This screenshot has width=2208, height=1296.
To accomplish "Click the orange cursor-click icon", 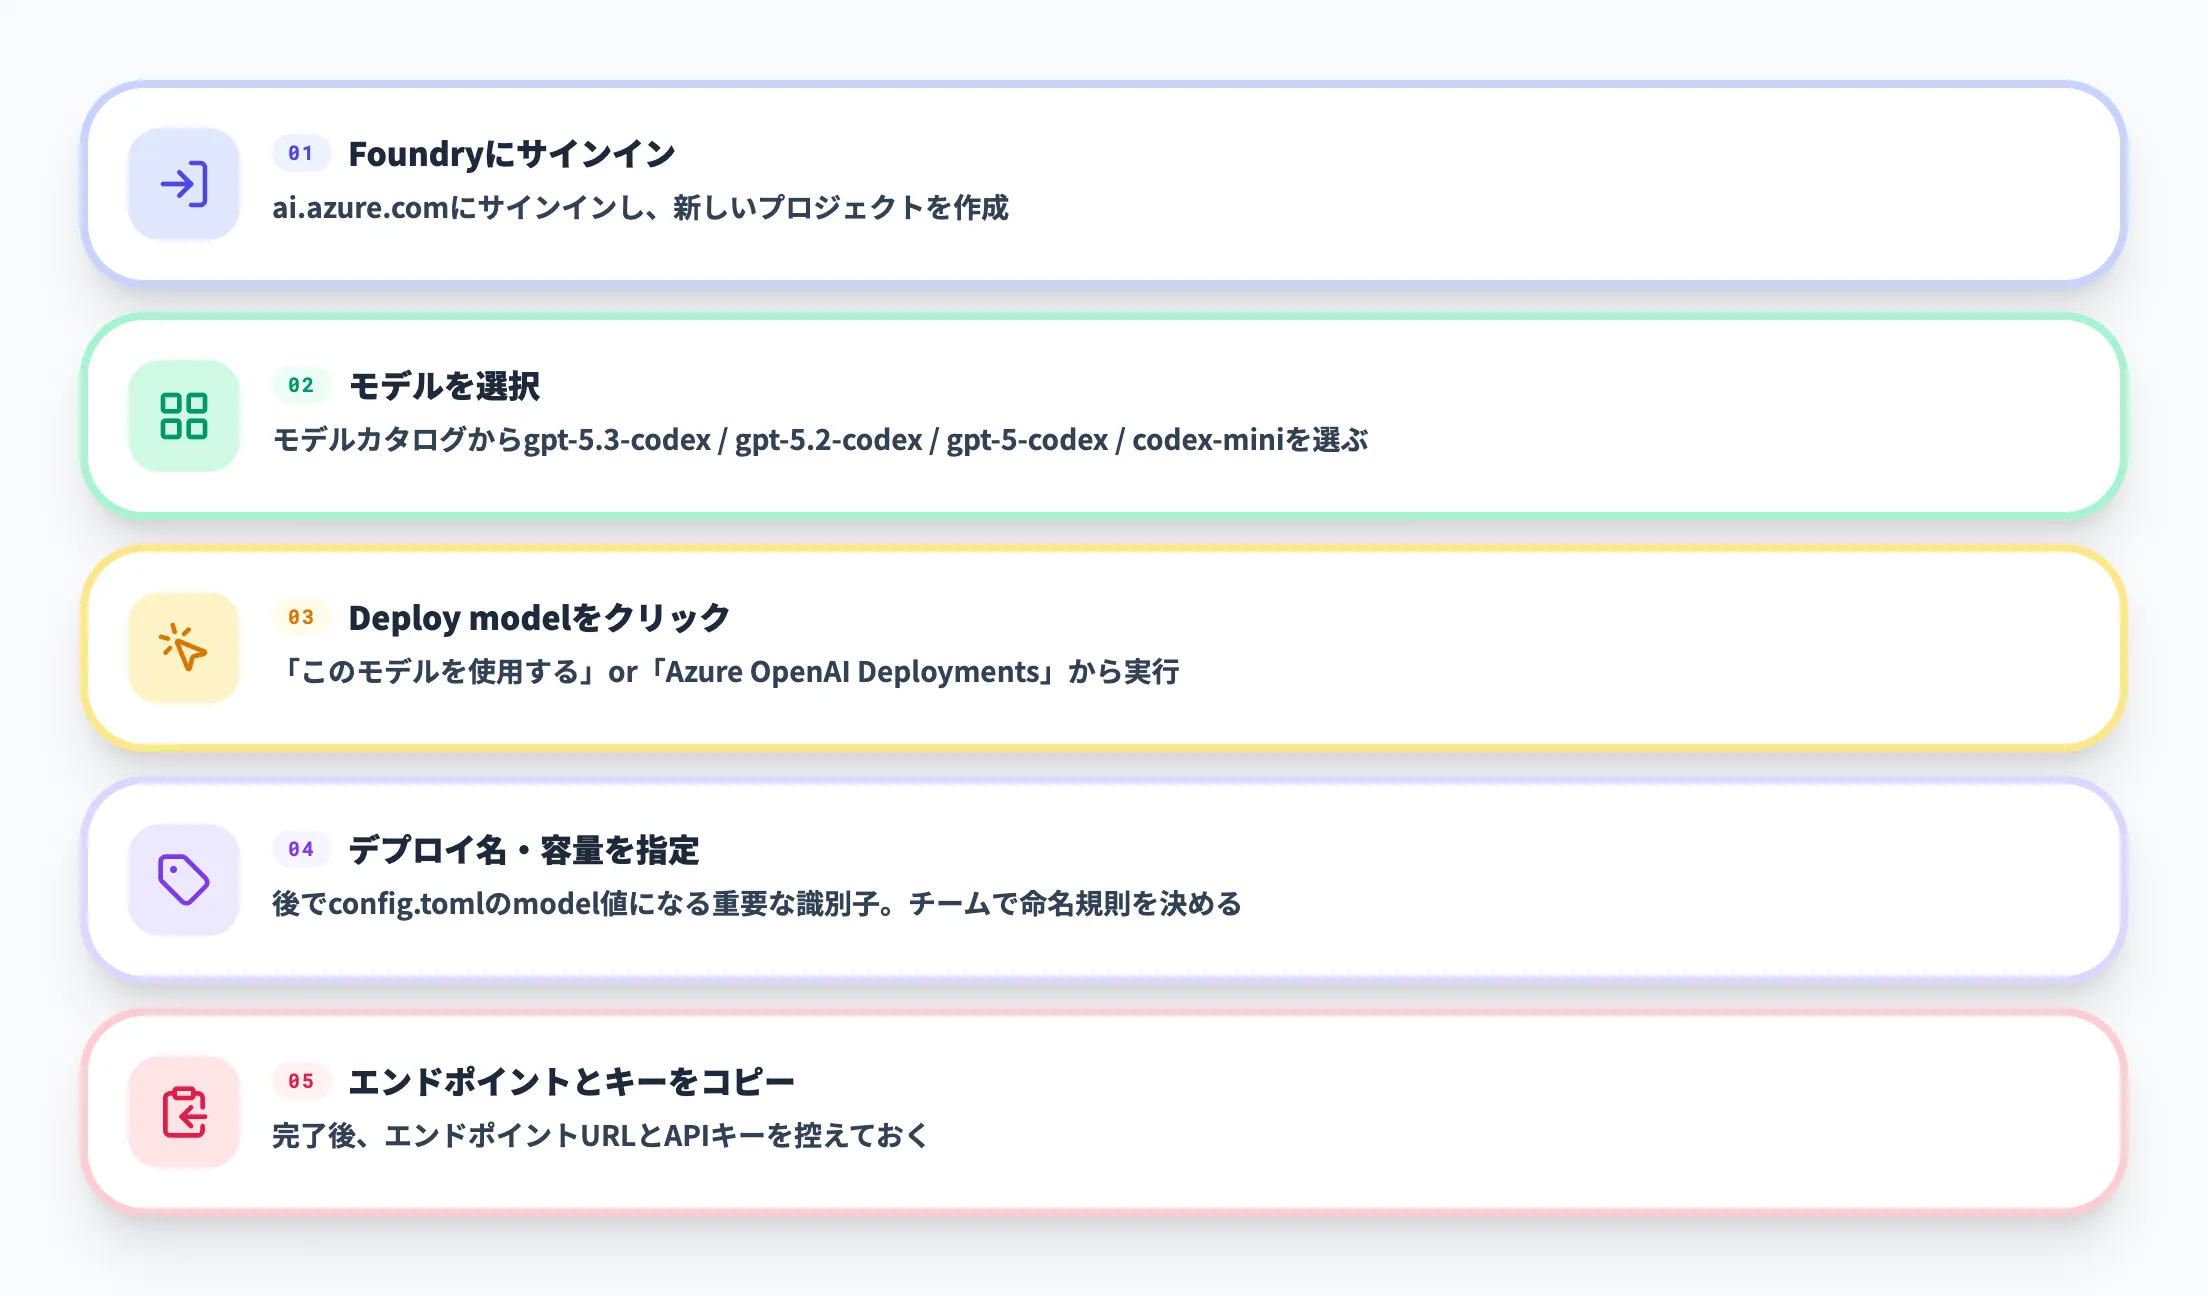I will point(184,648).
